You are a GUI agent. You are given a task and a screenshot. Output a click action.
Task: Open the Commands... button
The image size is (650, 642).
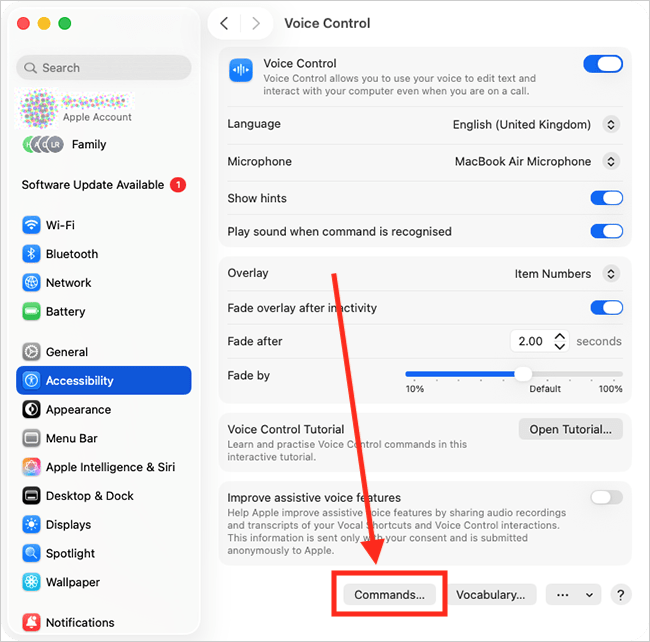pos(389,595)
